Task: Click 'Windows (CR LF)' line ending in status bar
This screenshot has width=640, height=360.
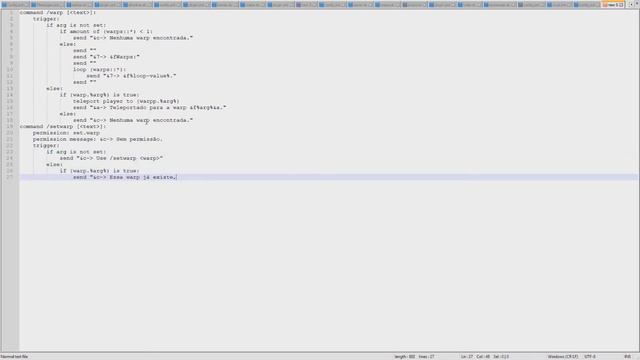Action: pos(563,357)
